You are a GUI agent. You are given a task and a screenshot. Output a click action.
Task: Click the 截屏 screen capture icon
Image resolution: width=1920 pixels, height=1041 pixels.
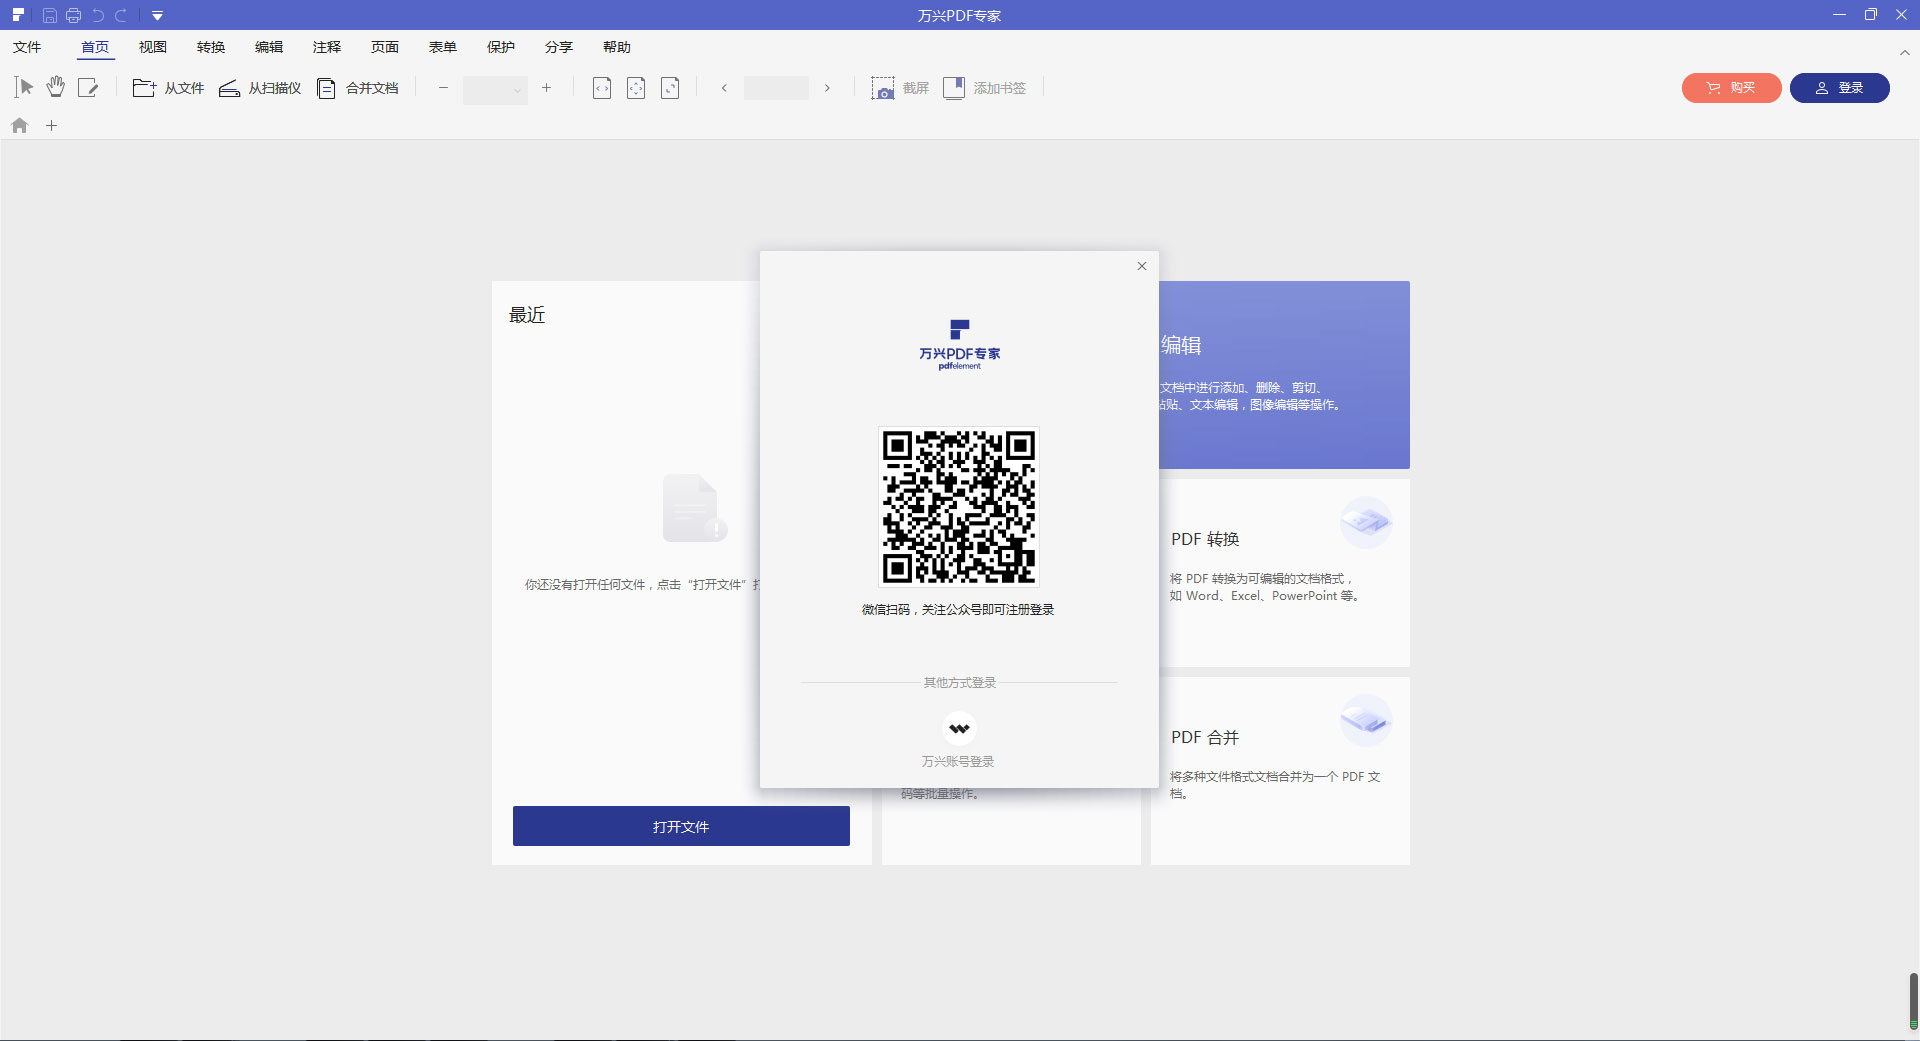(884, 88)
